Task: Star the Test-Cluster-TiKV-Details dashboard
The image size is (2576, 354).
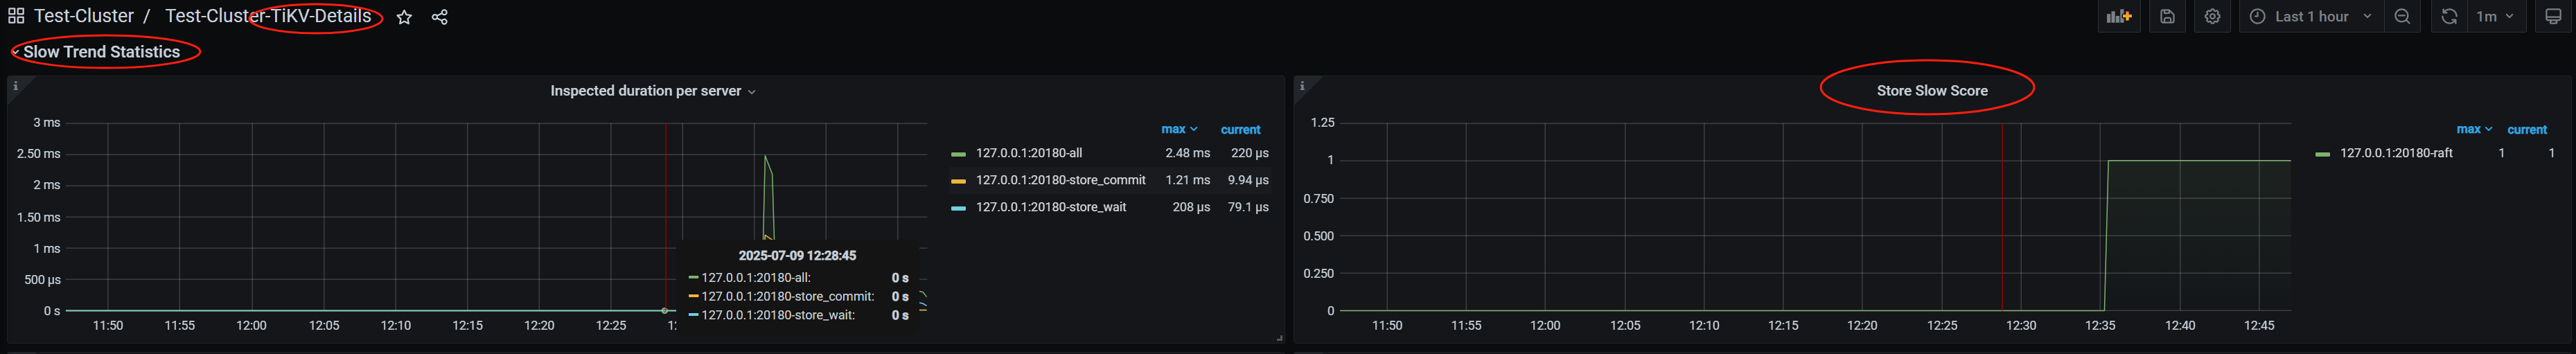Action: (x=404, y=17)
